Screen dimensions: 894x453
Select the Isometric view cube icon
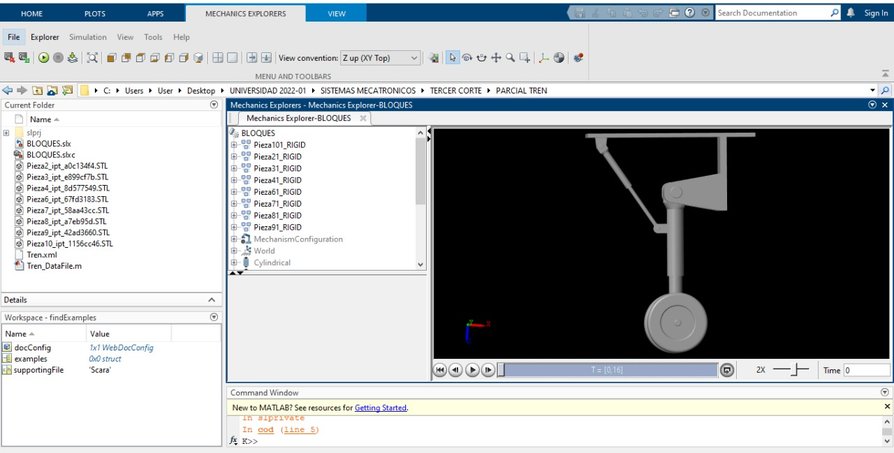click(198, 58)
